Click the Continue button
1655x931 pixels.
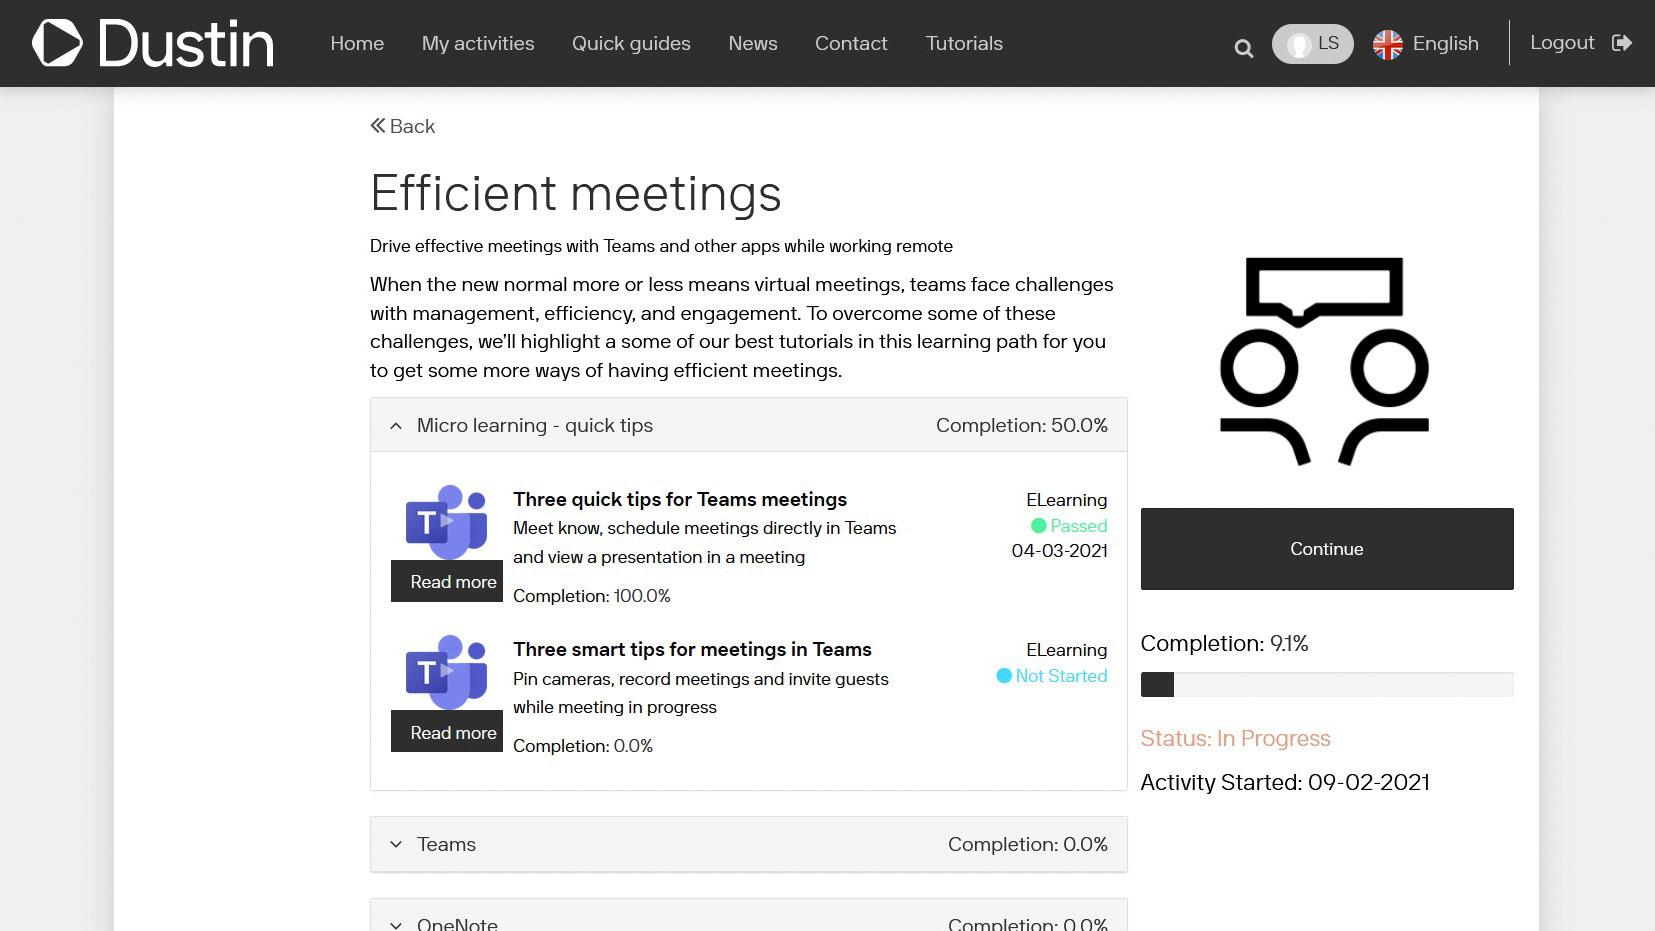1327,549
